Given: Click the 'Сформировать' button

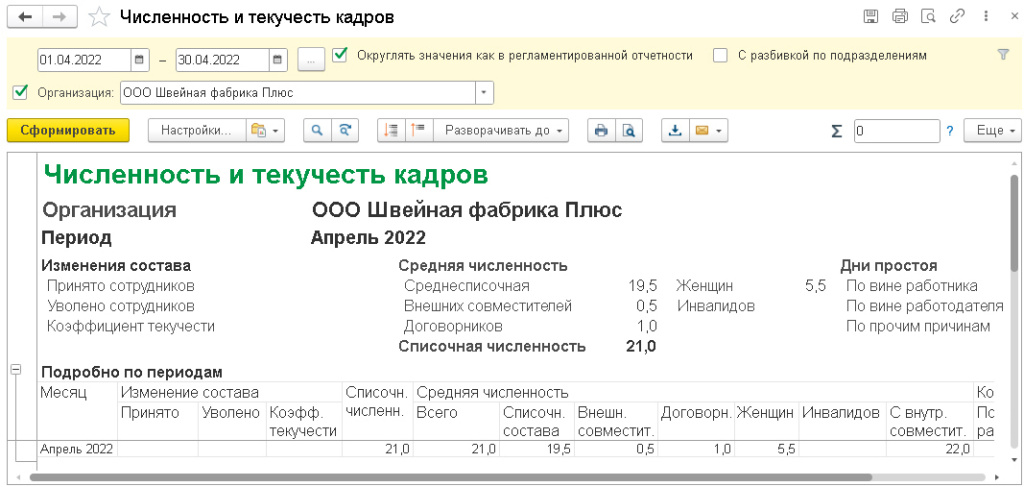Looking at the screenshot, I should tap(68, 131).
